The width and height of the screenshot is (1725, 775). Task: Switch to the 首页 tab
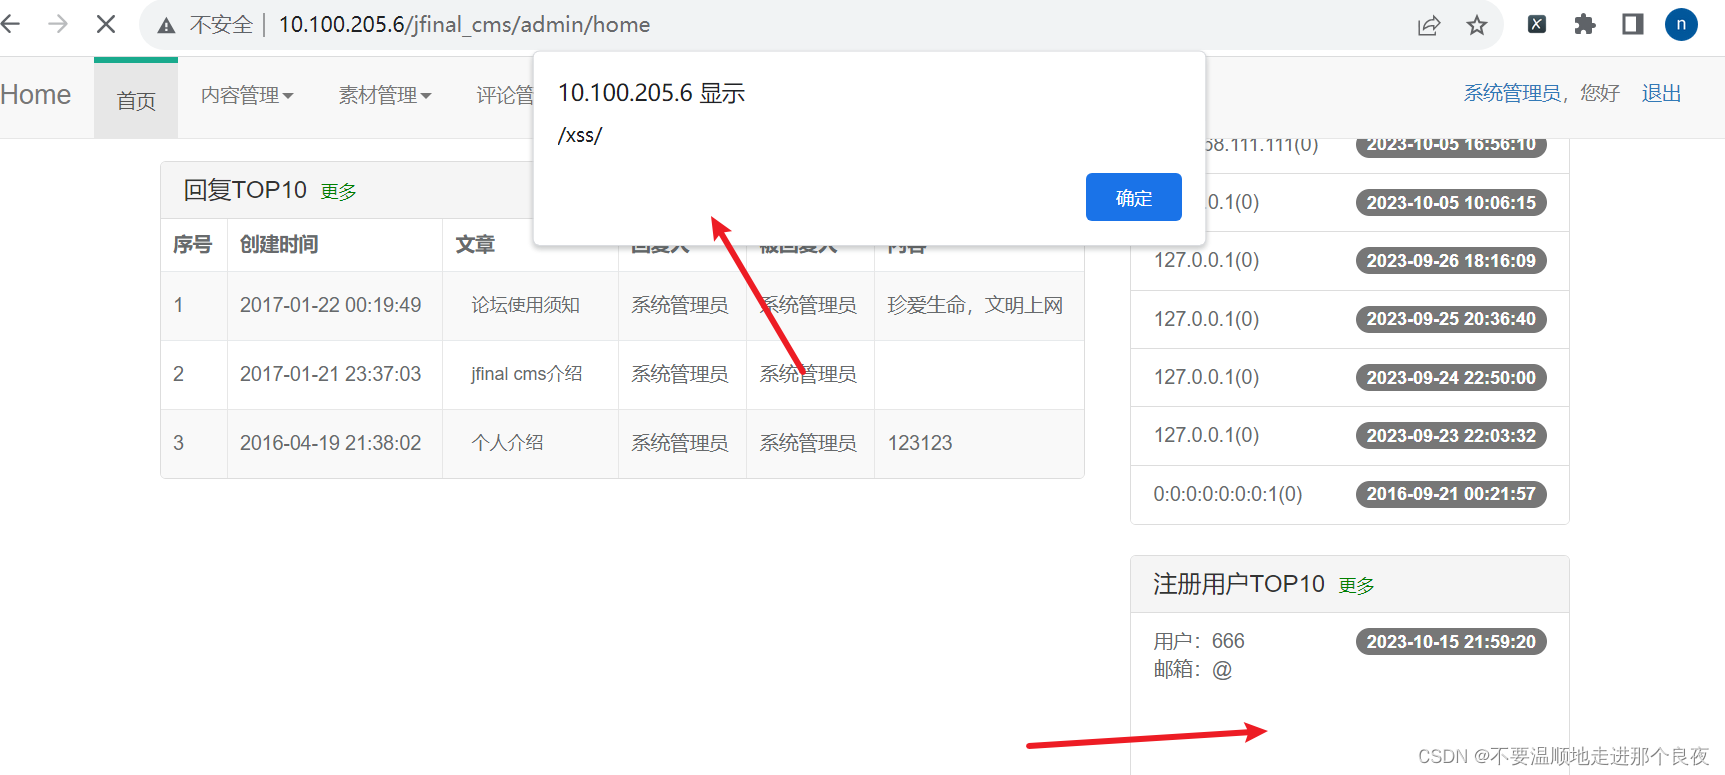pyautogui.click(x=136, y=100)
